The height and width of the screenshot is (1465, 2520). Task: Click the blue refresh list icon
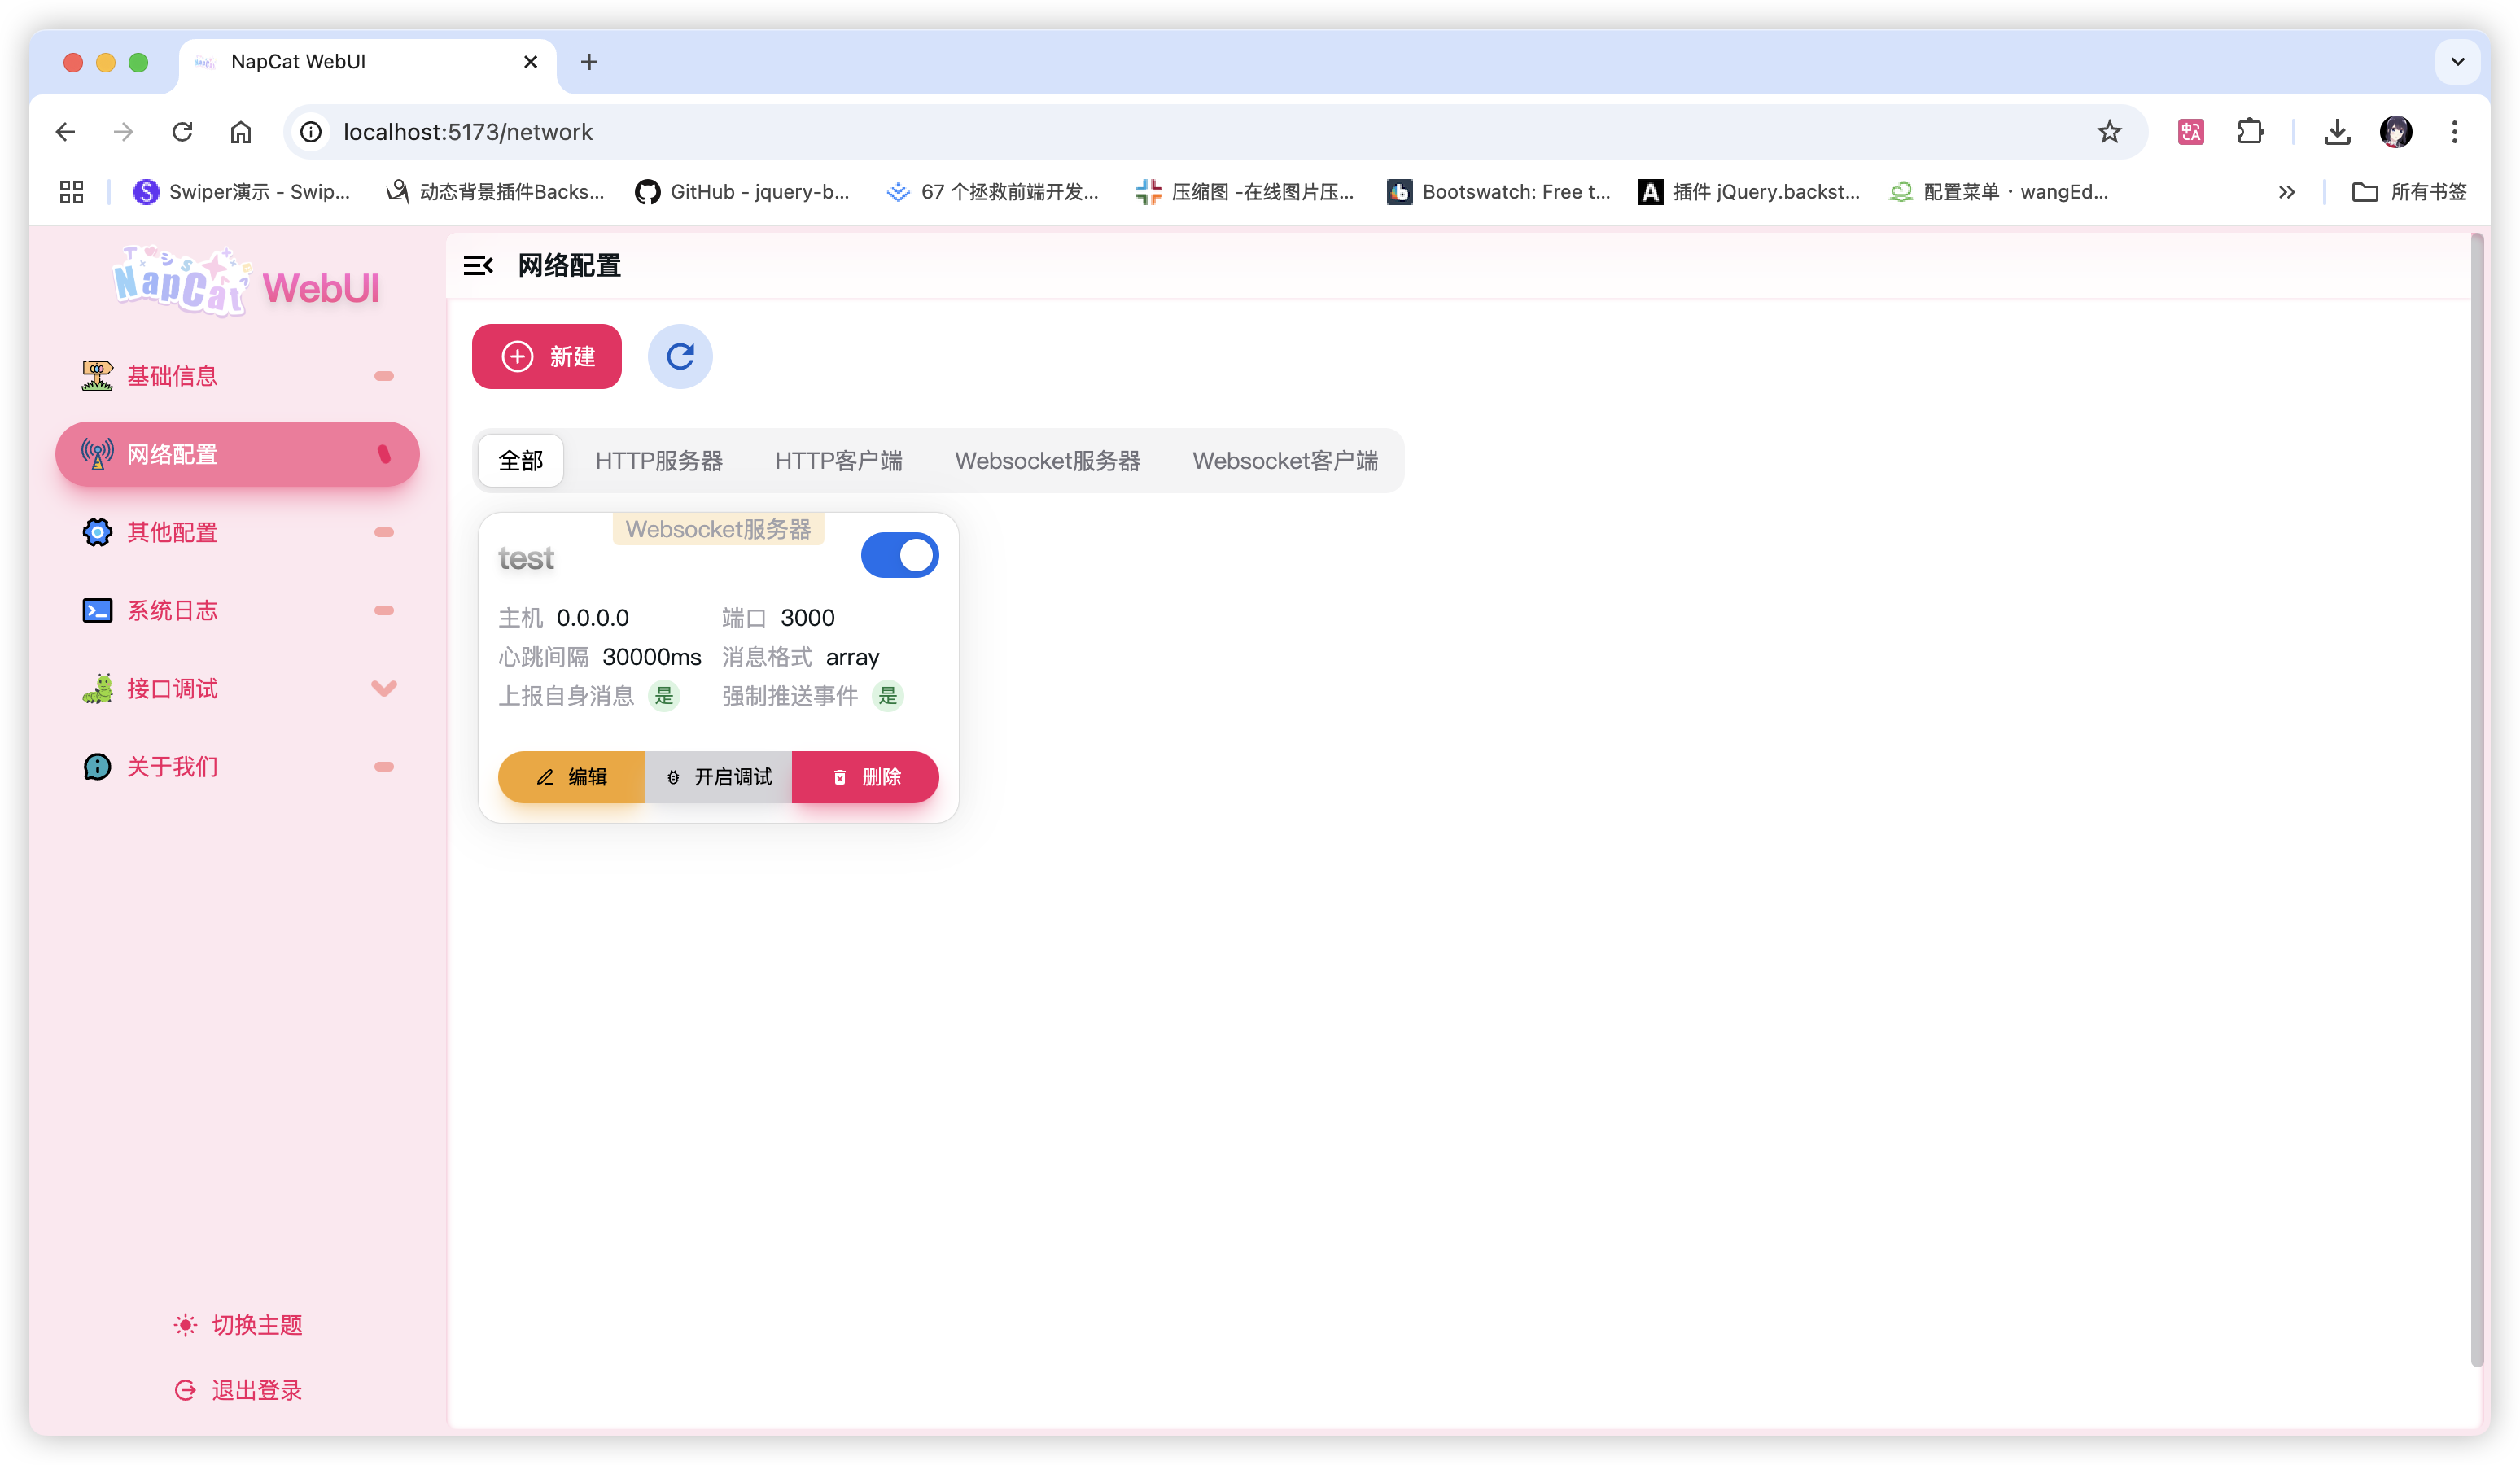[680, 356]
